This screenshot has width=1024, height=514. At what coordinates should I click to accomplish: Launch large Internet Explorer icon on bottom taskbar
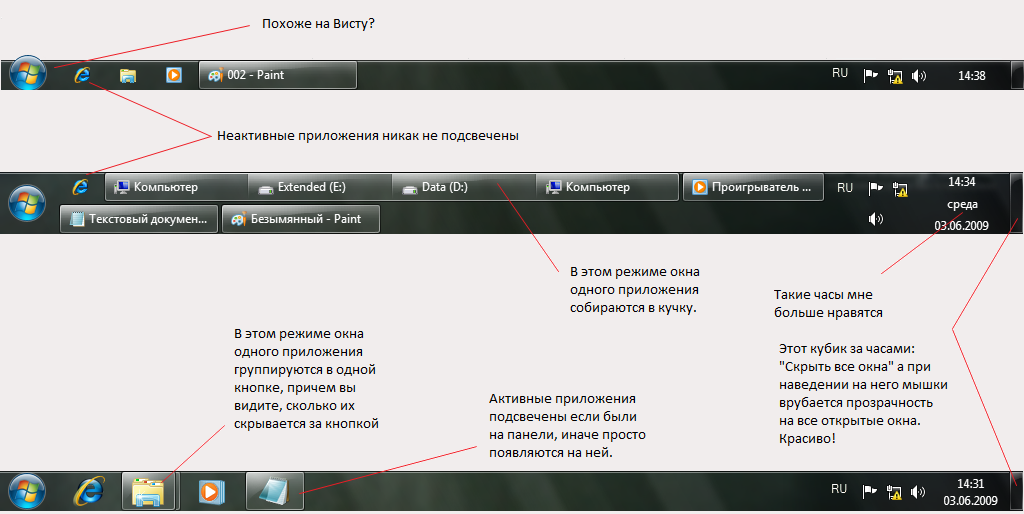[x=89, y=491]
